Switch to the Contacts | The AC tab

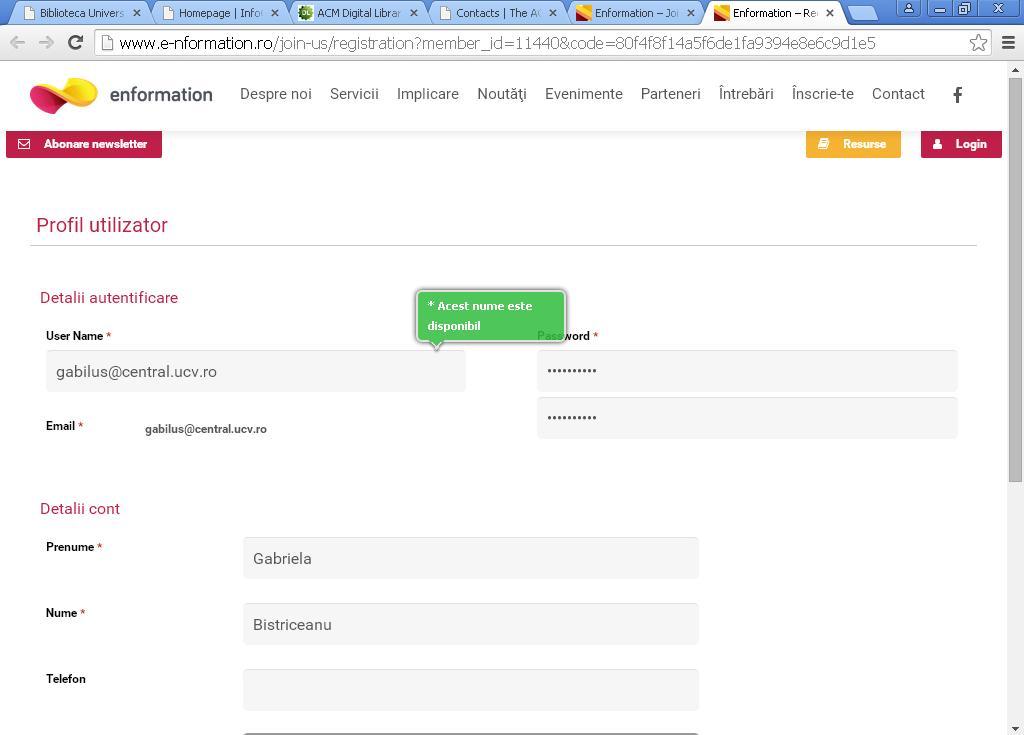(x=498, y=13)
